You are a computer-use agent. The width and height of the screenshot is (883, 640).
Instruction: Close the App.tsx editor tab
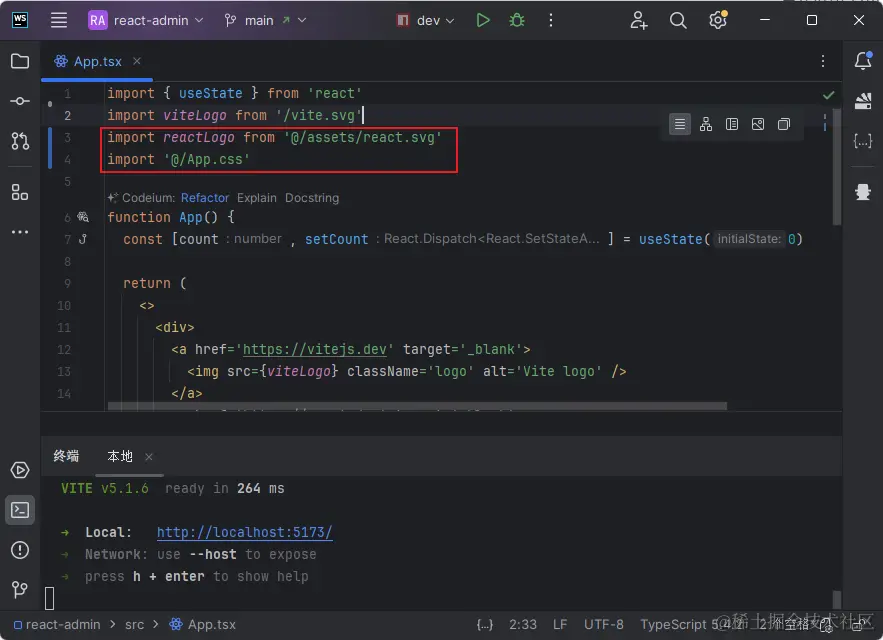[x=137, y=61]
